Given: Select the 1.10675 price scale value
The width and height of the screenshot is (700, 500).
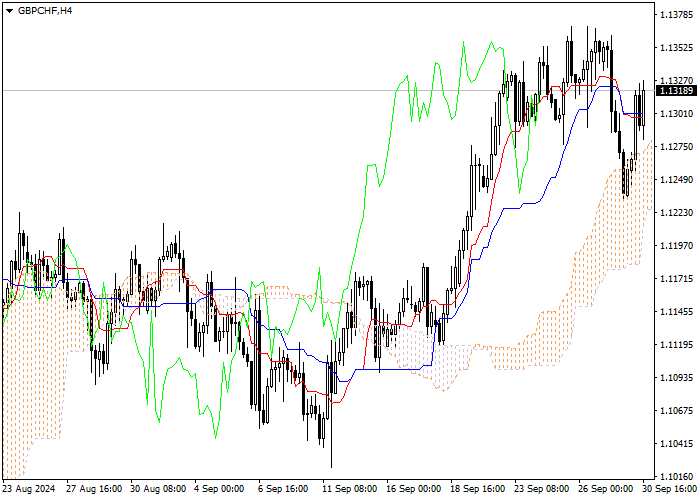Looking at the screenshot, I should pyautogui.click(x=677, y=411).
